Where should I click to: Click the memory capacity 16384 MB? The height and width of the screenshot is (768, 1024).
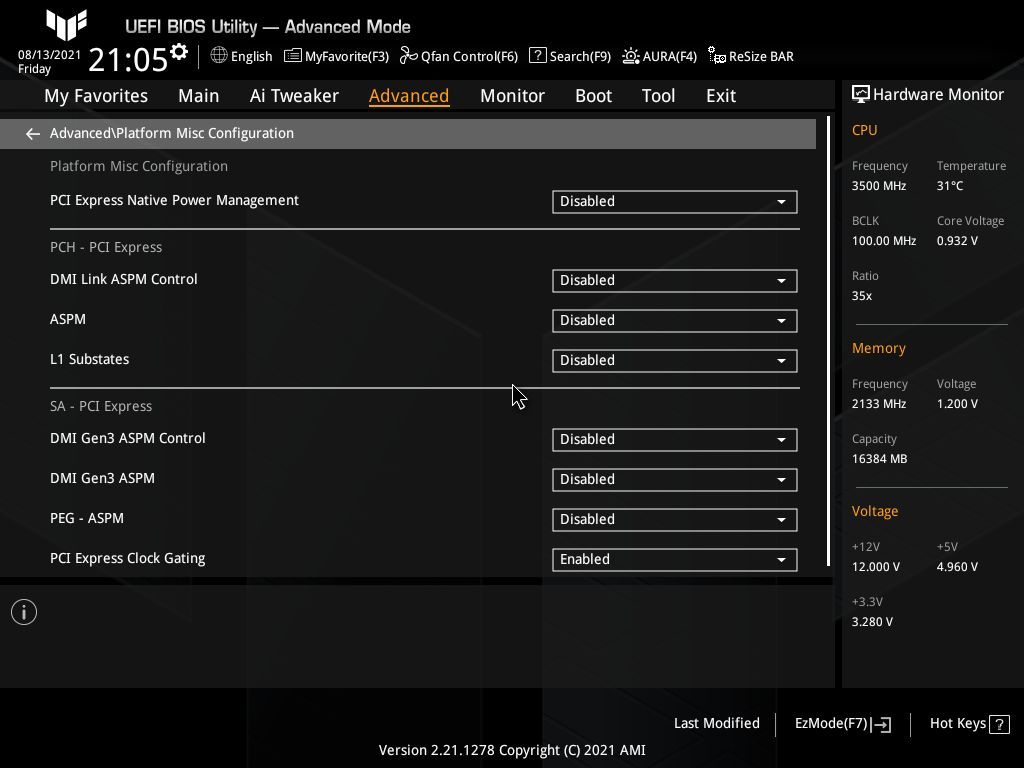pyautogui.click(x=879, y=459)
